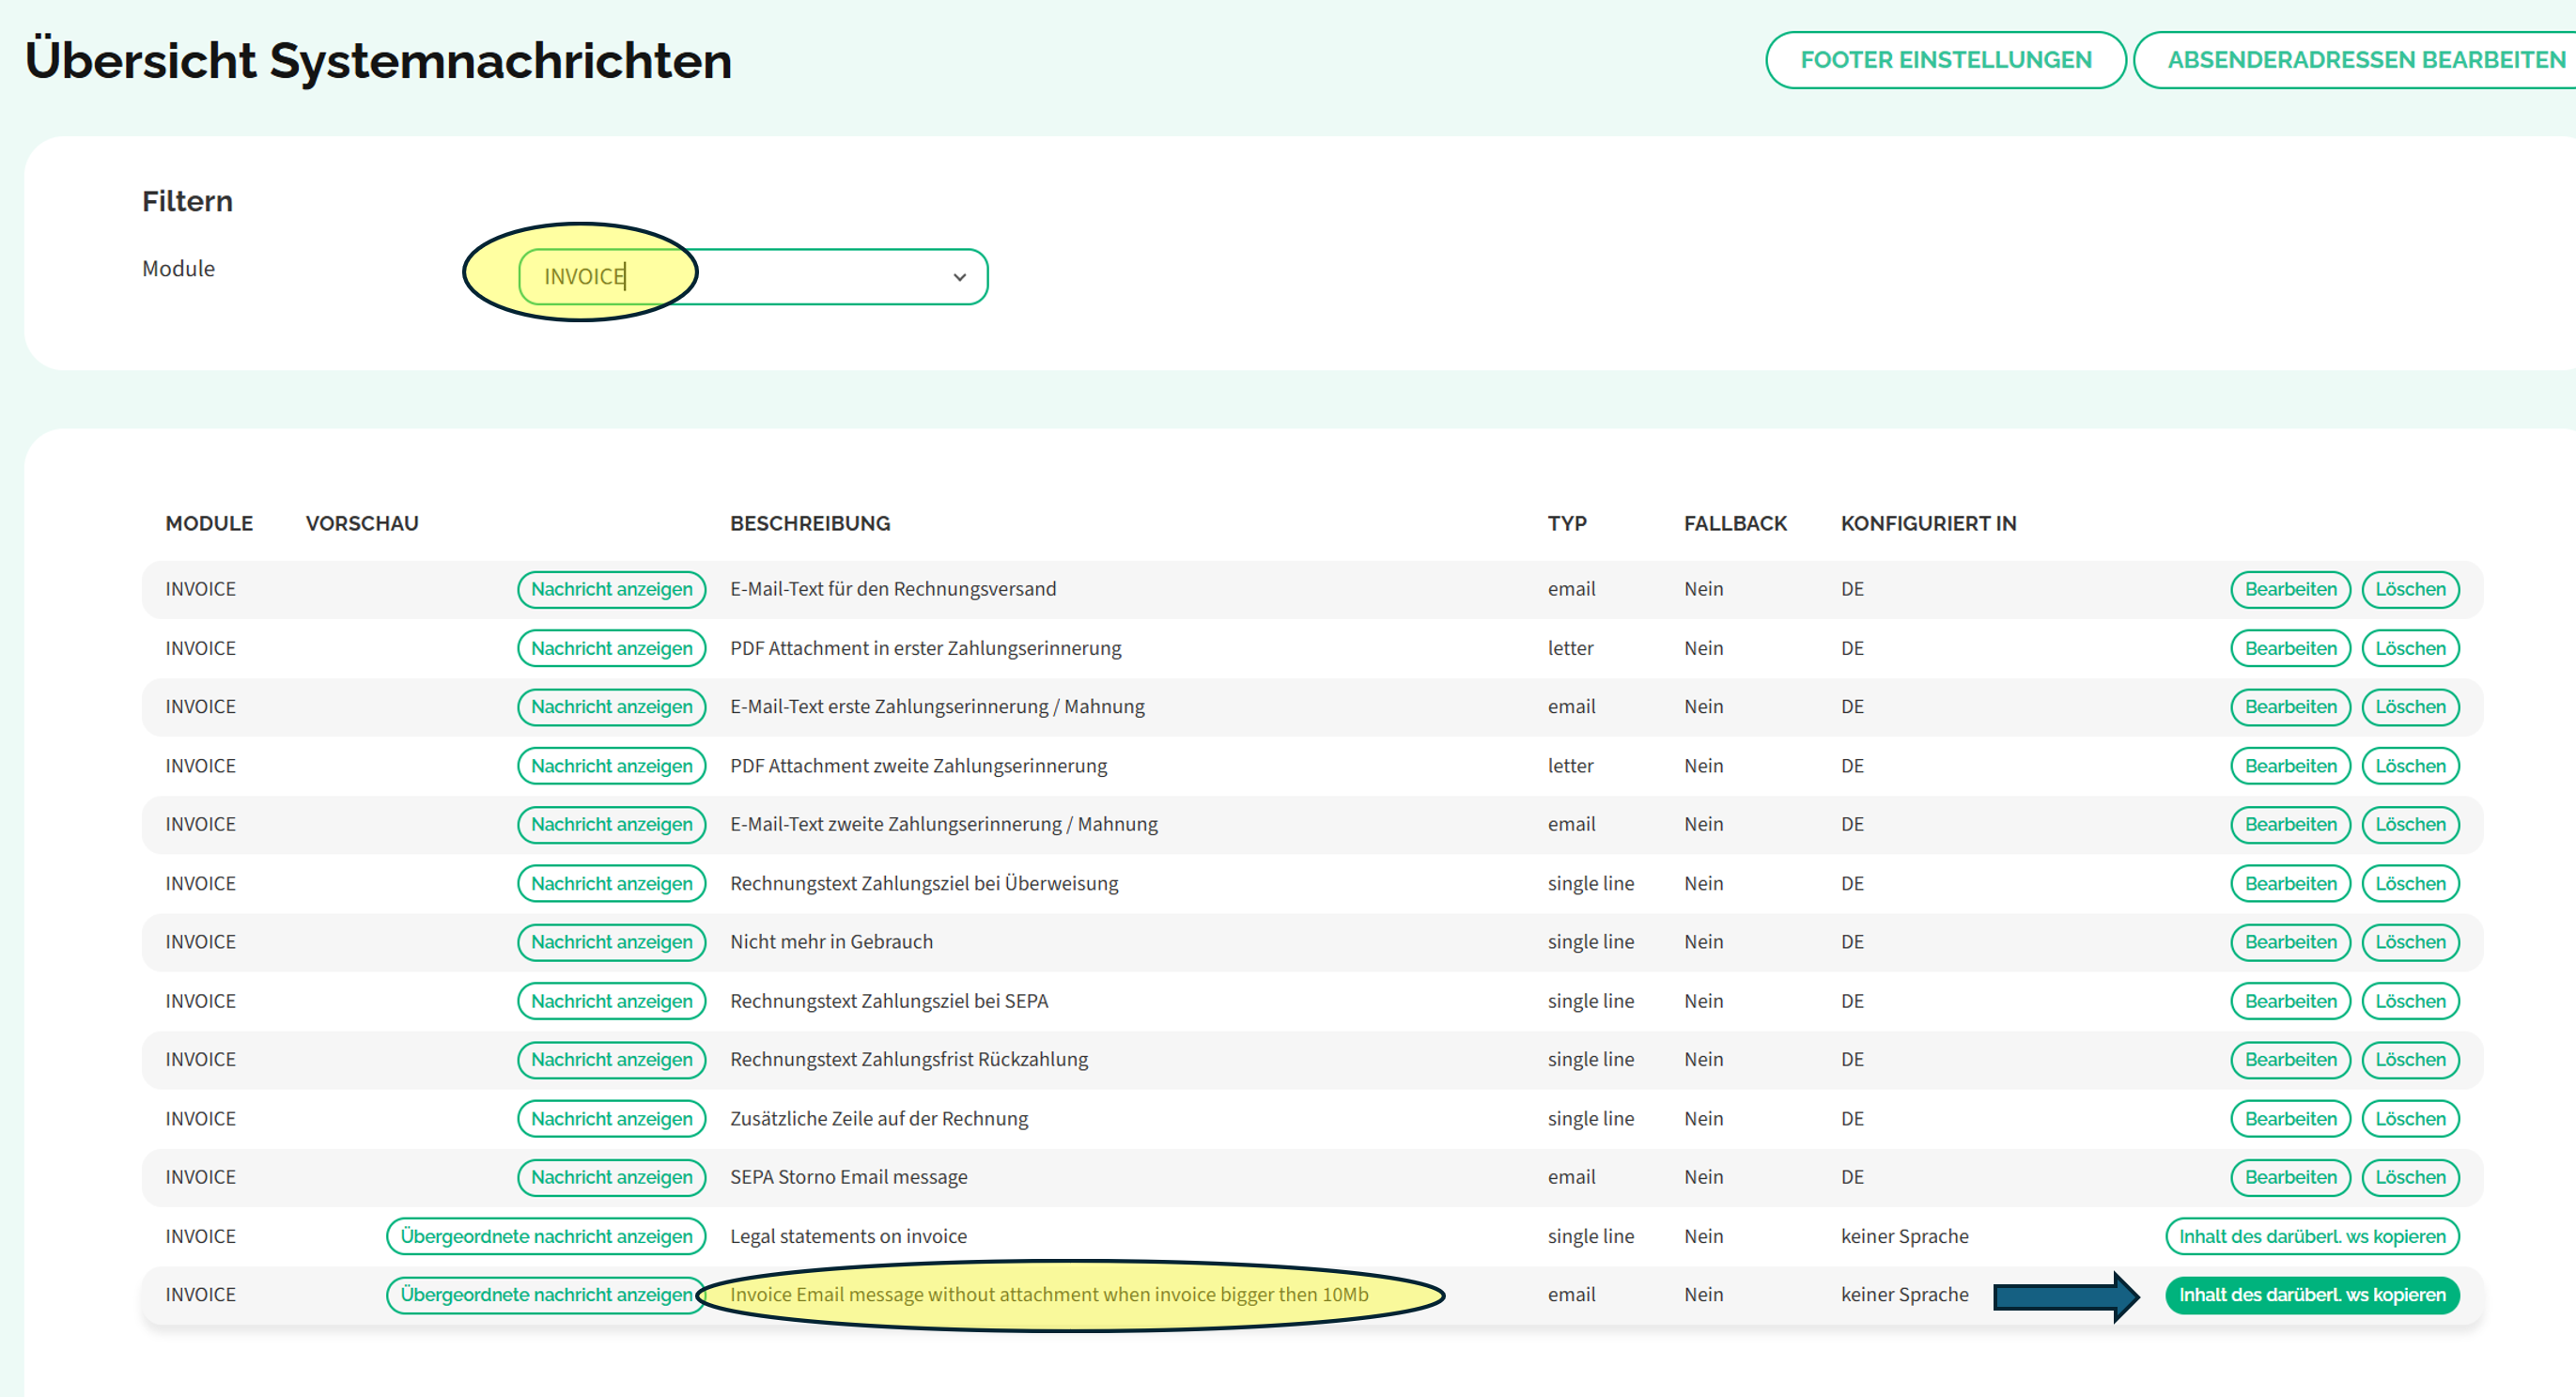Edit the Rechnungstext Zahlungsfrist Rückzahlung entry
Image resolution: width=2576 pixels, height=1397 pixels.
(2290, 1060)
